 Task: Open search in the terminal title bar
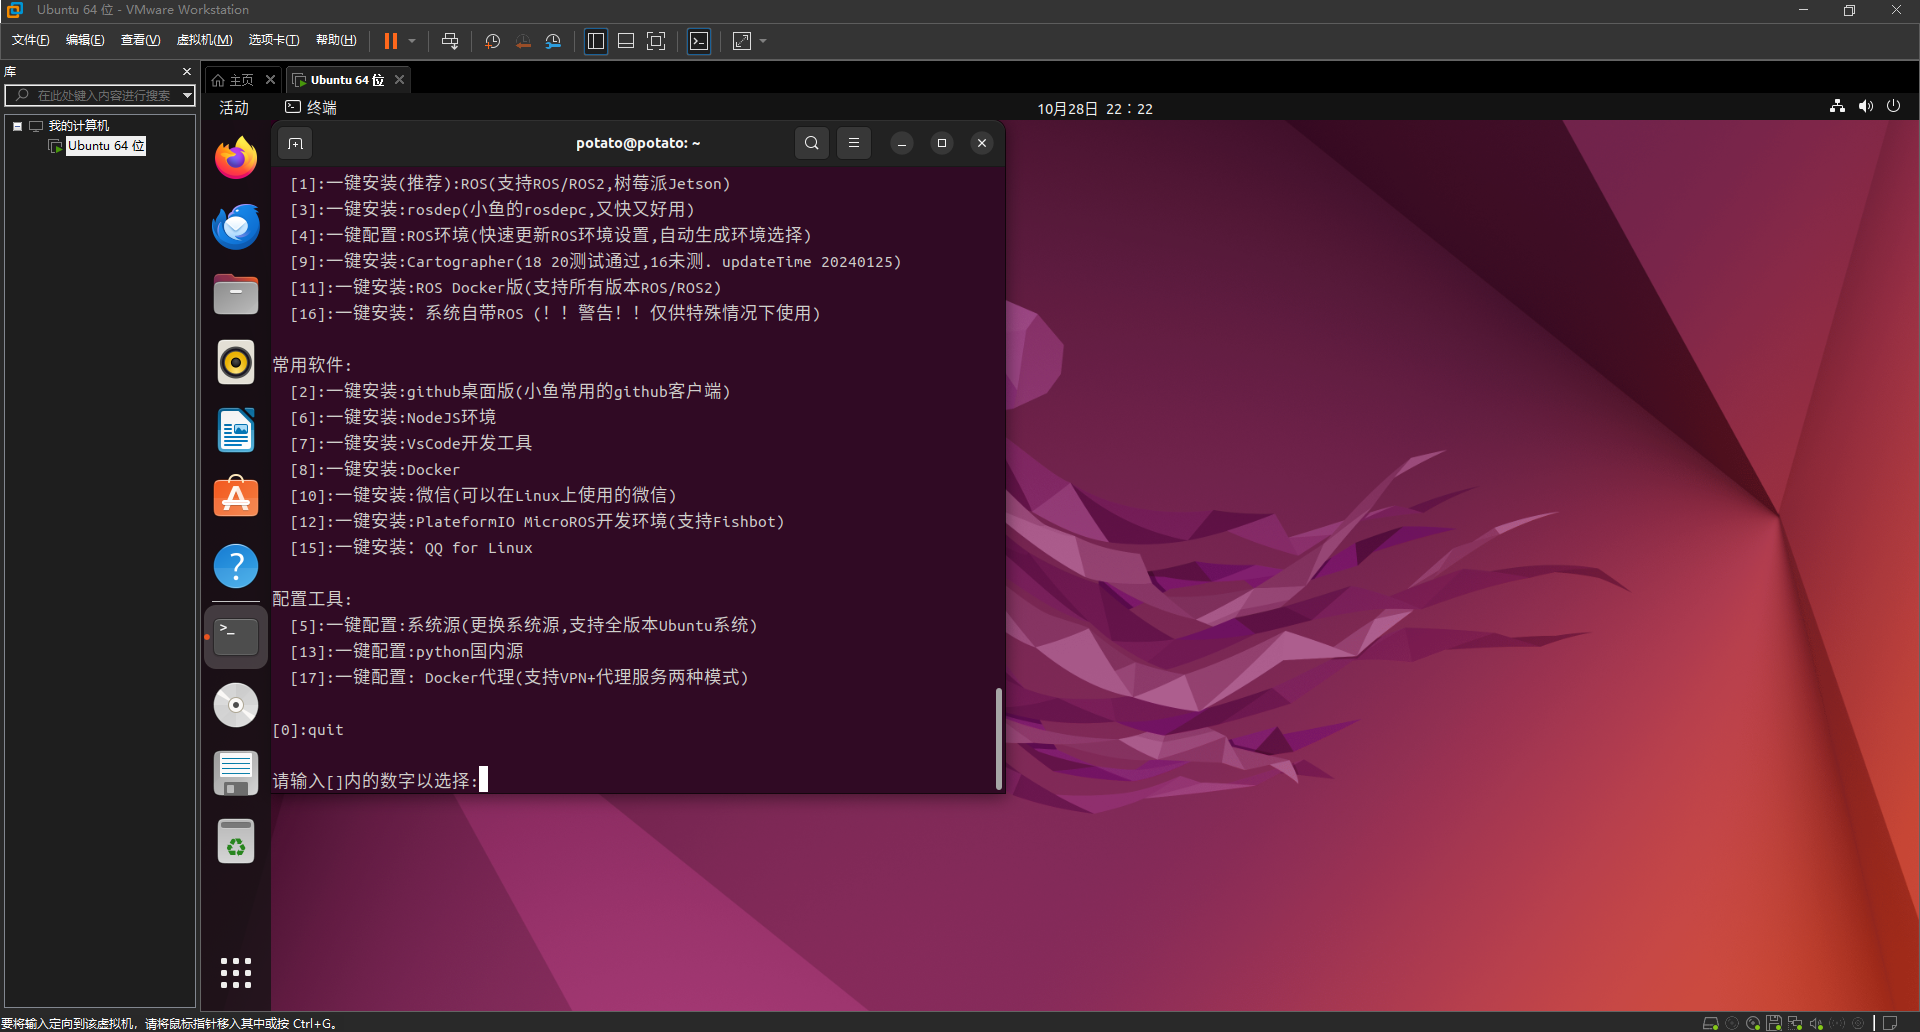coord(811,143)
